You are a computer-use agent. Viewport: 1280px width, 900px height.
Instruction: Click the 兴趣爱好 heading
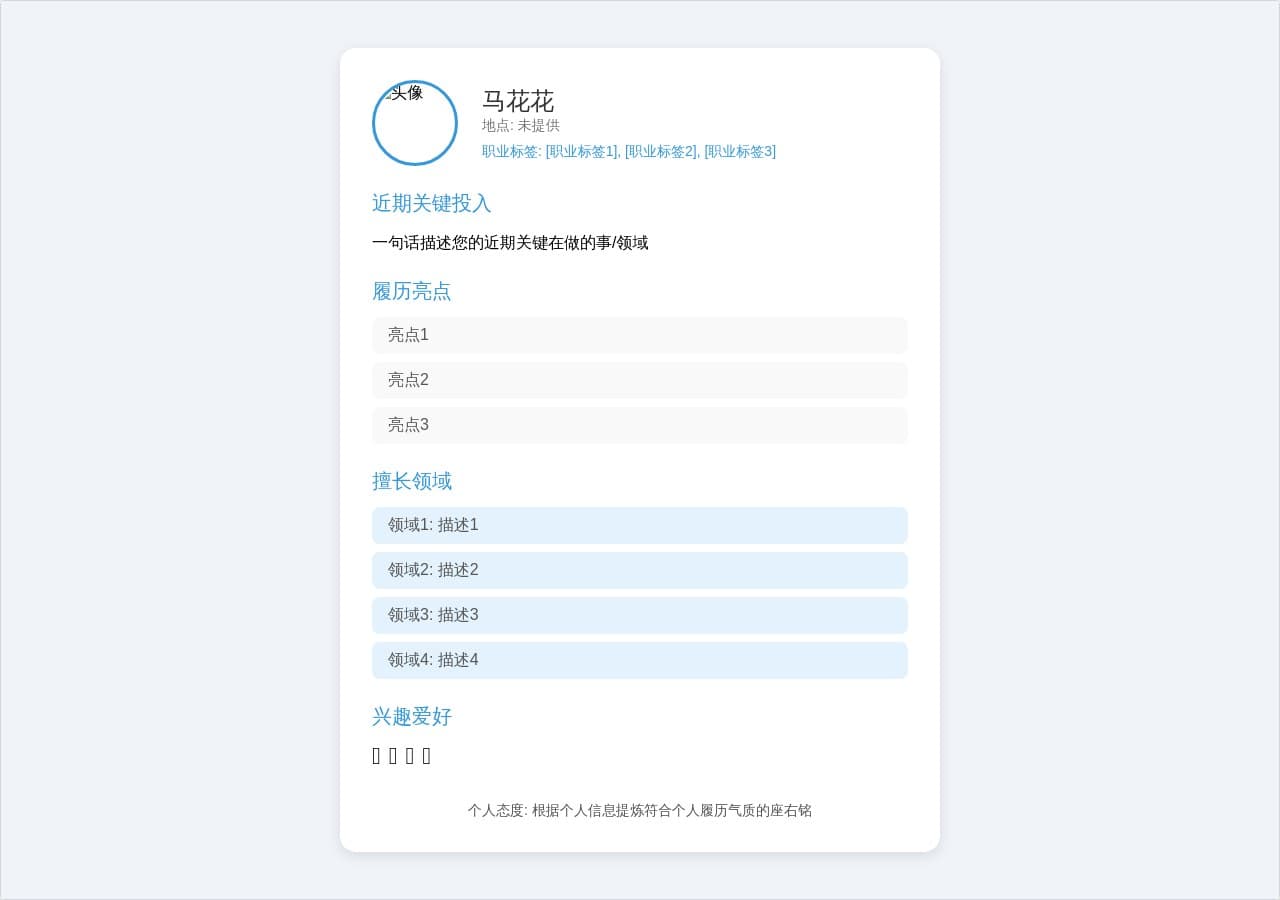point(412,716)
